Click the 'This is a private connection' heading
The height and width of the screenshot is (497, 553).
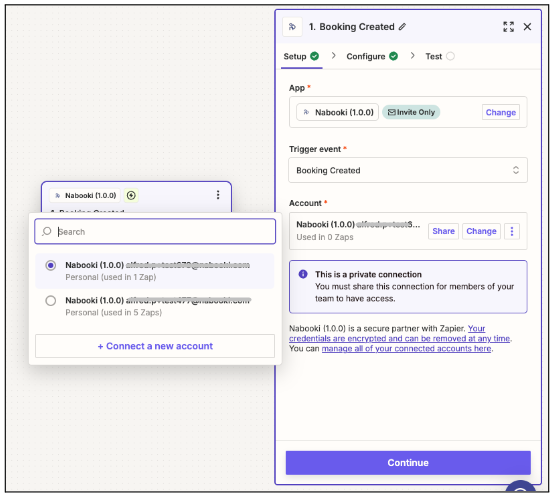click(x=368, y=274)
